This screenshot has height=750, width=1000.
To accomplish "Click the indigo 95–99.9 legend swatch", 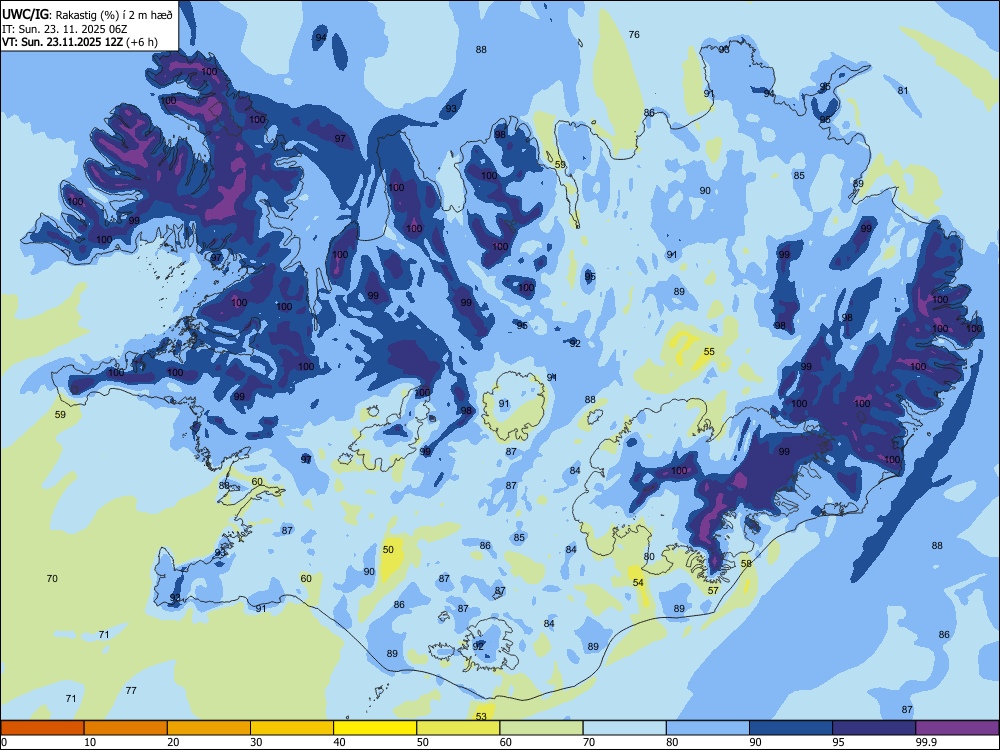I will pos(874,728).
